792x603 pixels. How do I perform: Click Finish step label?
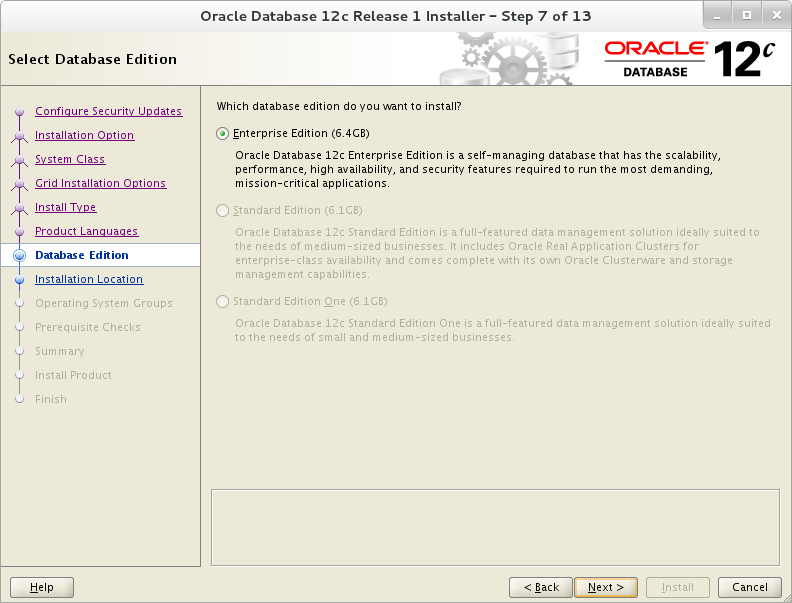pyautogui.click(x=51, y=399)
